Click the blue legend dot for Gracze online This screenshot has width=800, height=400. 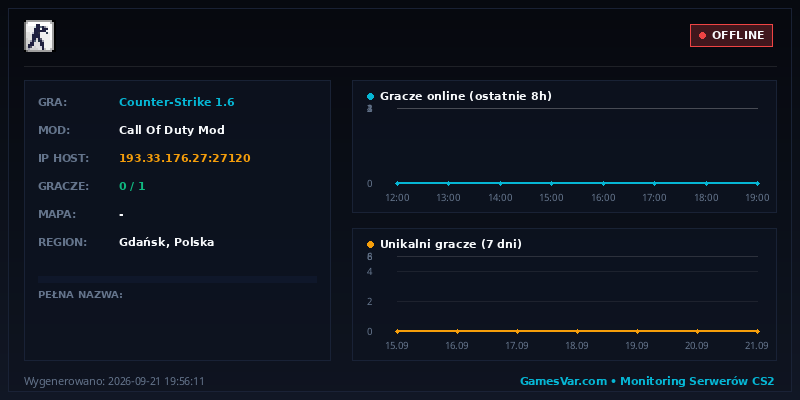click(x=370, y=96)
